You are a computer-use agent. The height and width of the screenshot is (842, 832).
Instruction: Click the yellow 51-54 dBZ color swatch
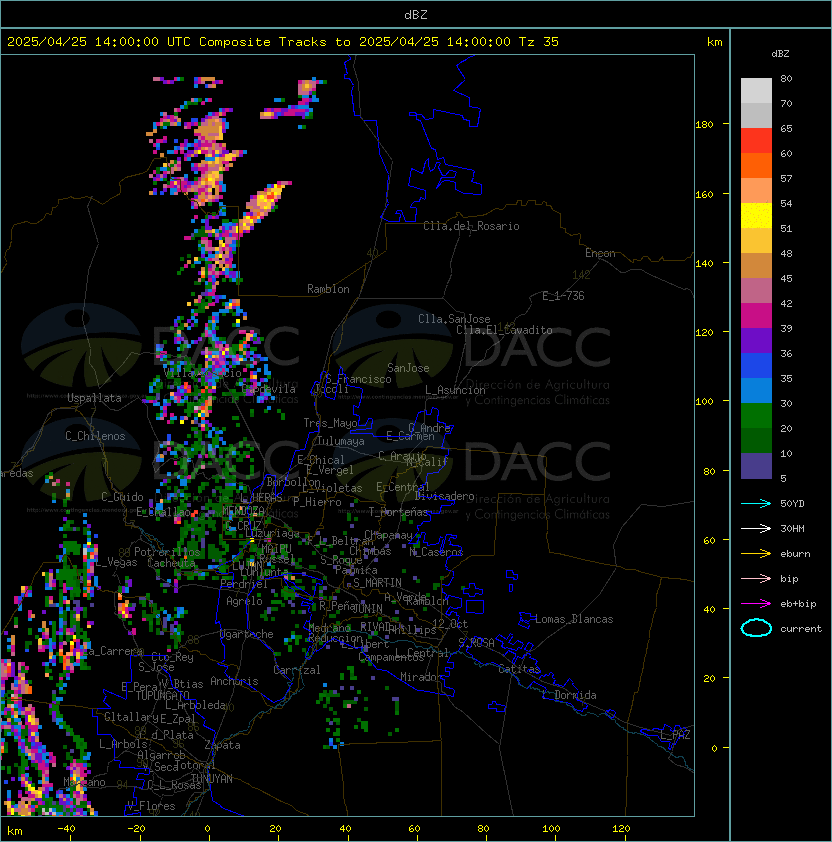tap(756, 216)
